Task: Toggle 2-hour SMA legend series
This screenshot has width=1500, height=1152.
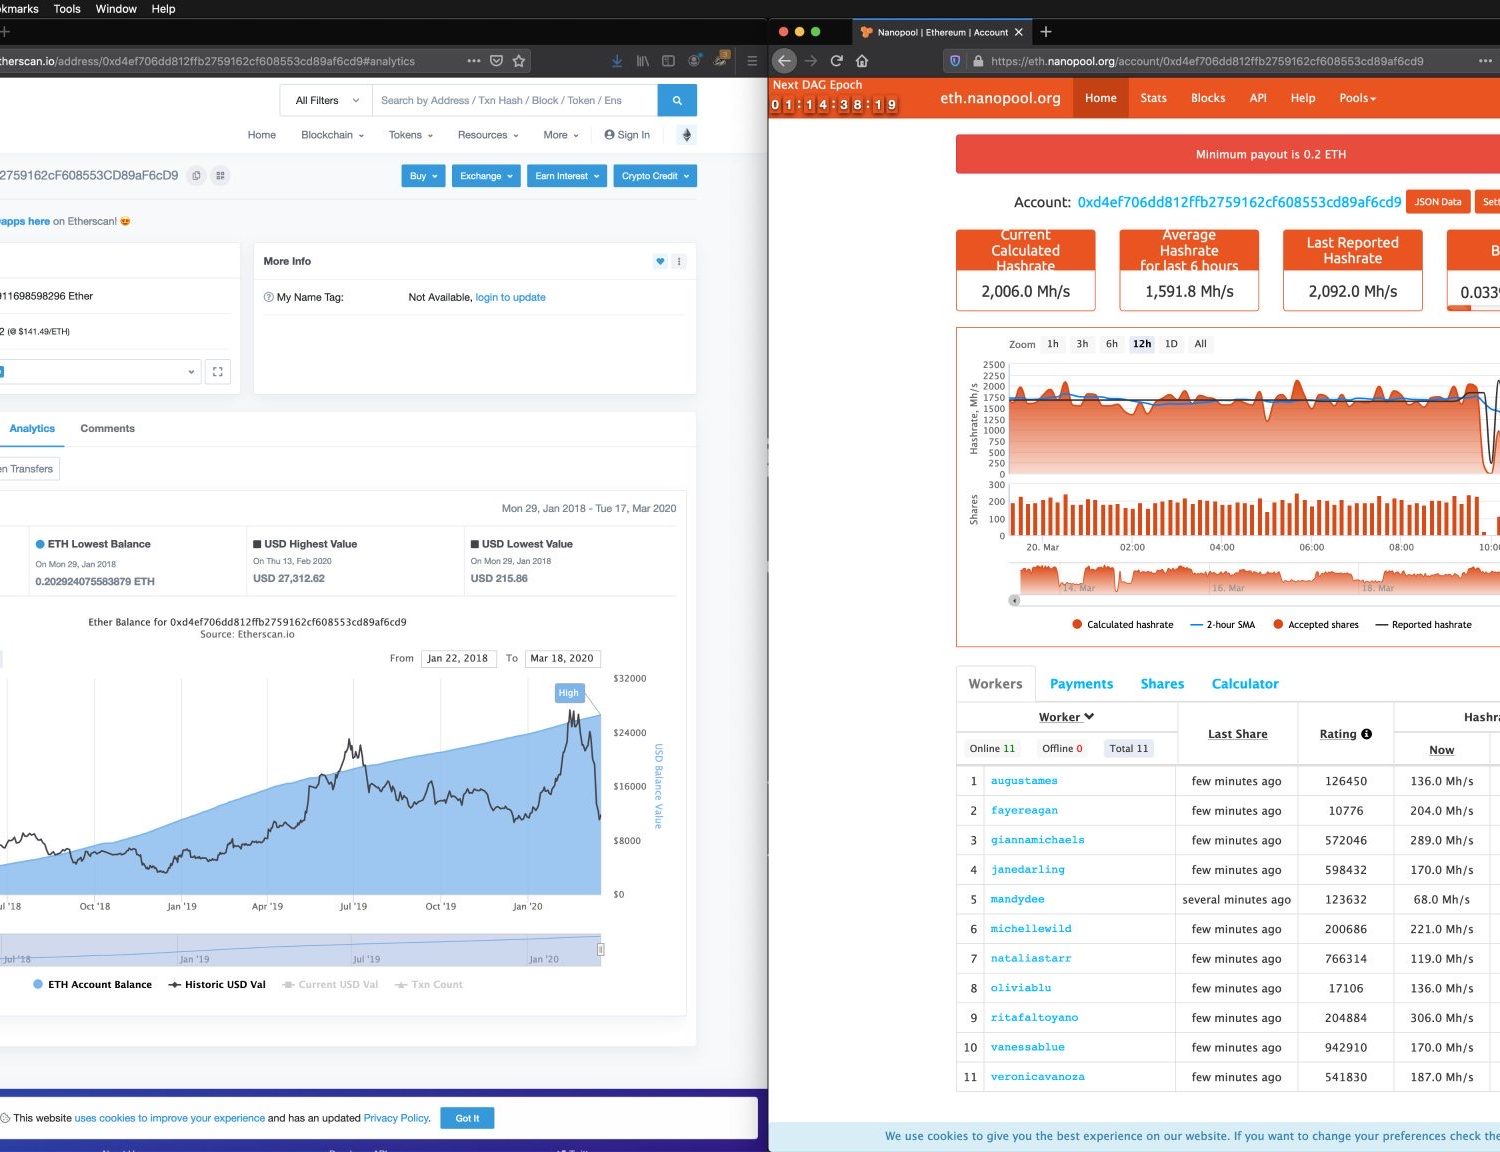Action: point(1222,625)
